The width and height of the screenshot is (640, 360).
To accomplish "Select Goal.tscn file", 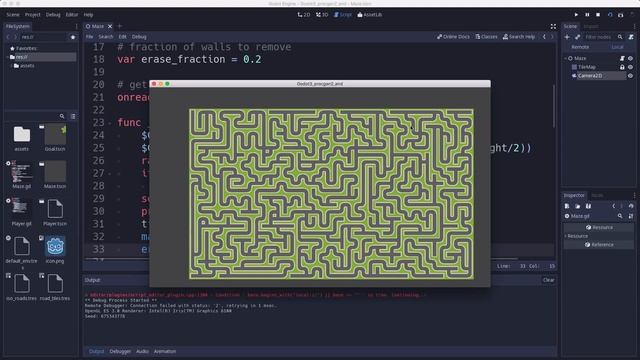I will [55, 138].
